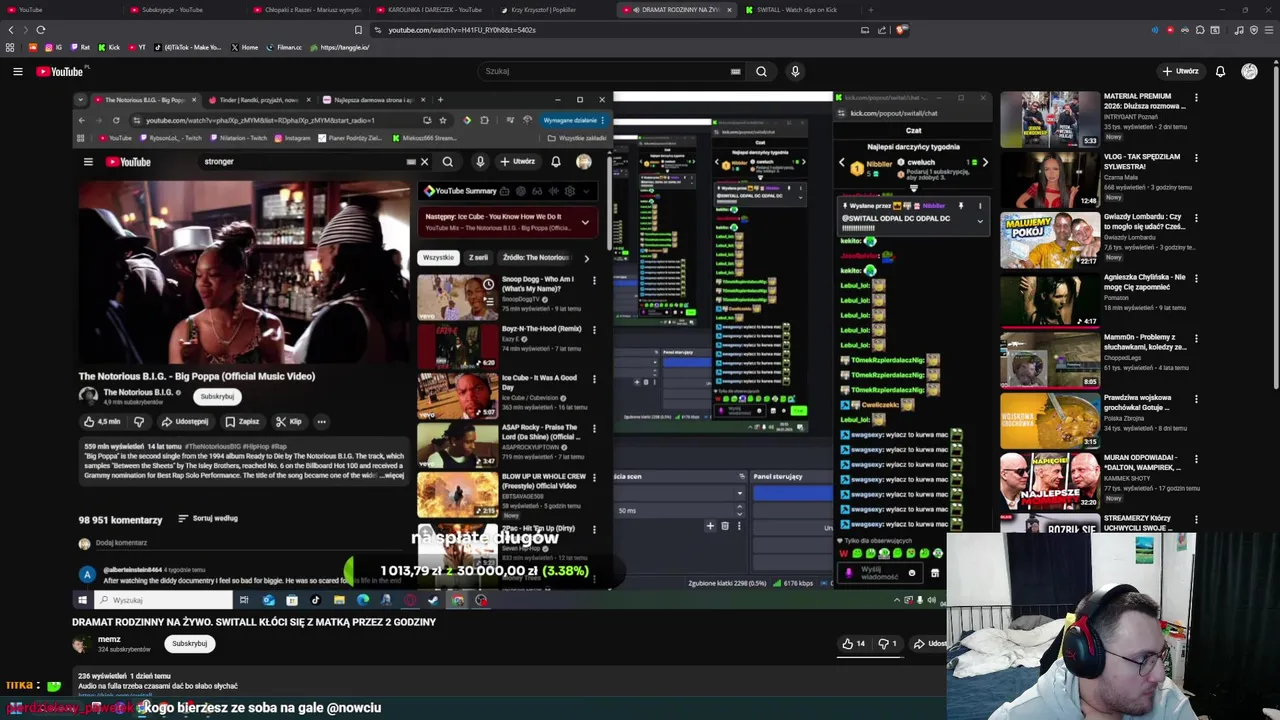1280x720 pixels.
Task: Open options for Agnieszka Chylińska video
Action: coord(1196,277)
